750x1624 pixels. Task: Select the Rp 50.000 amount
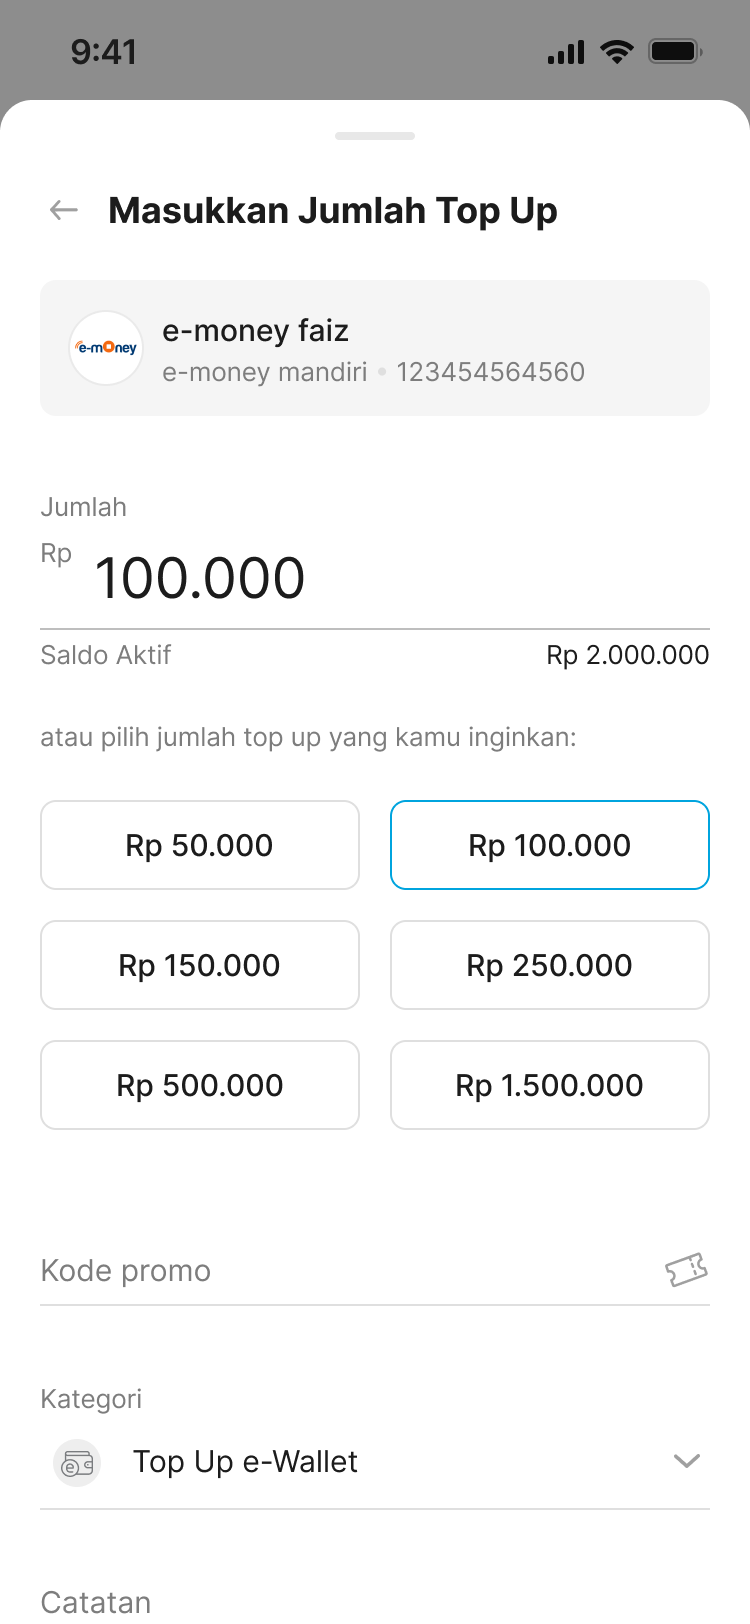(x=200, y=845)
